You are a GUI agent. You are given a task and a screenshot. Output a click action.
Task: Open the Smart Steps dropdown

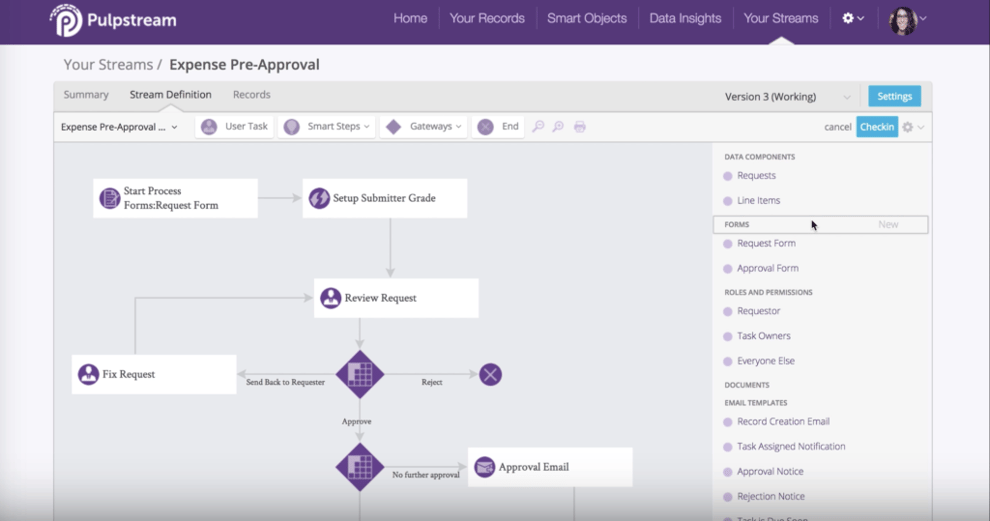coord(327,127)
